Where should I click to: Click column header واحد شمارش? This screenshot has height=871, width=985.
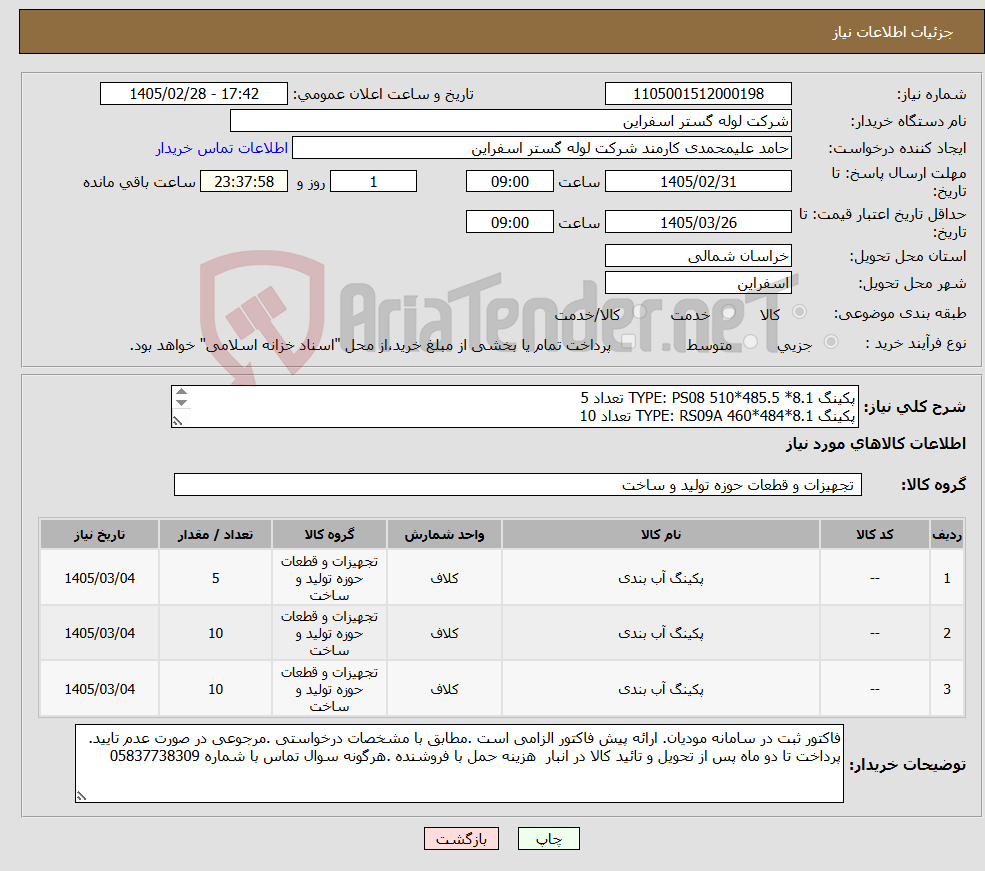[444, 534]
